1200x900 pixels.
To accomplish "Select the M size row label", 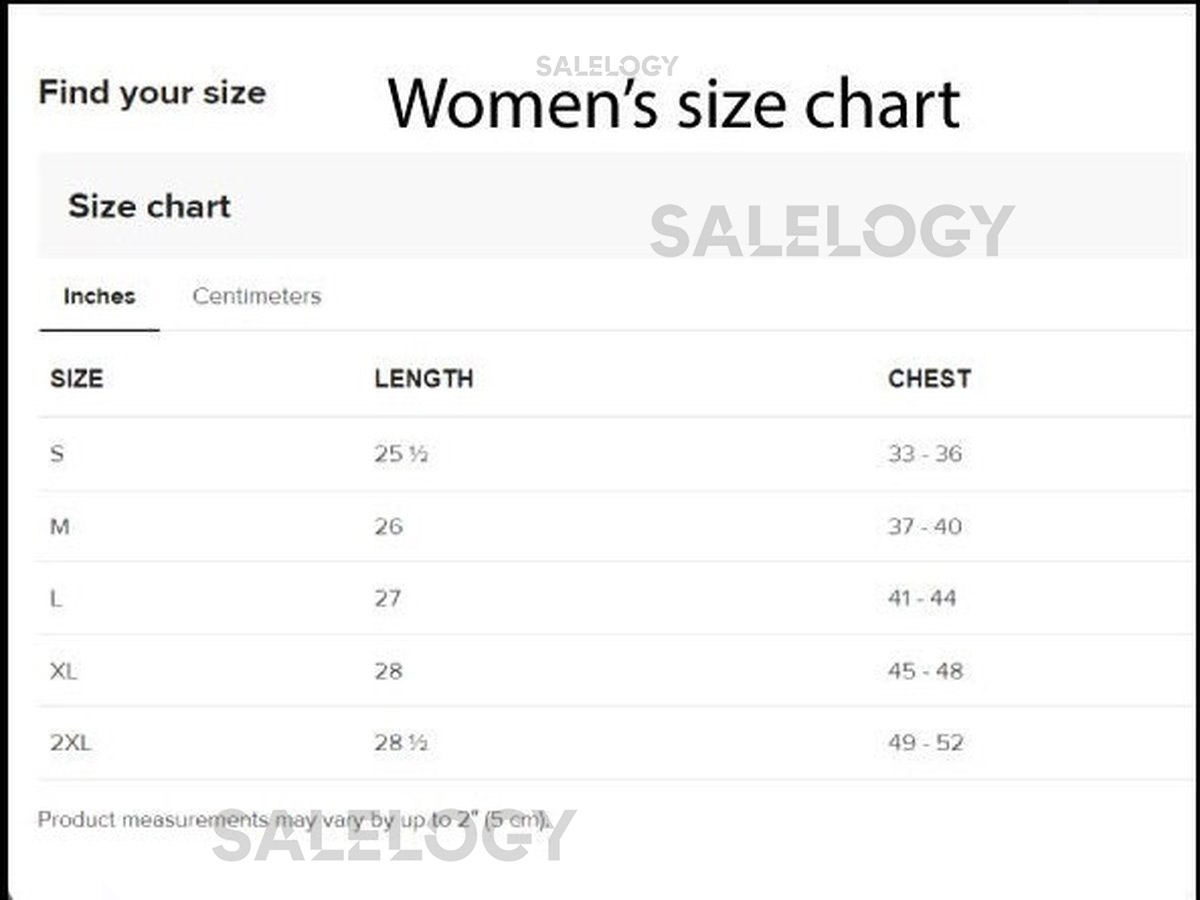I will coord(60,527).
